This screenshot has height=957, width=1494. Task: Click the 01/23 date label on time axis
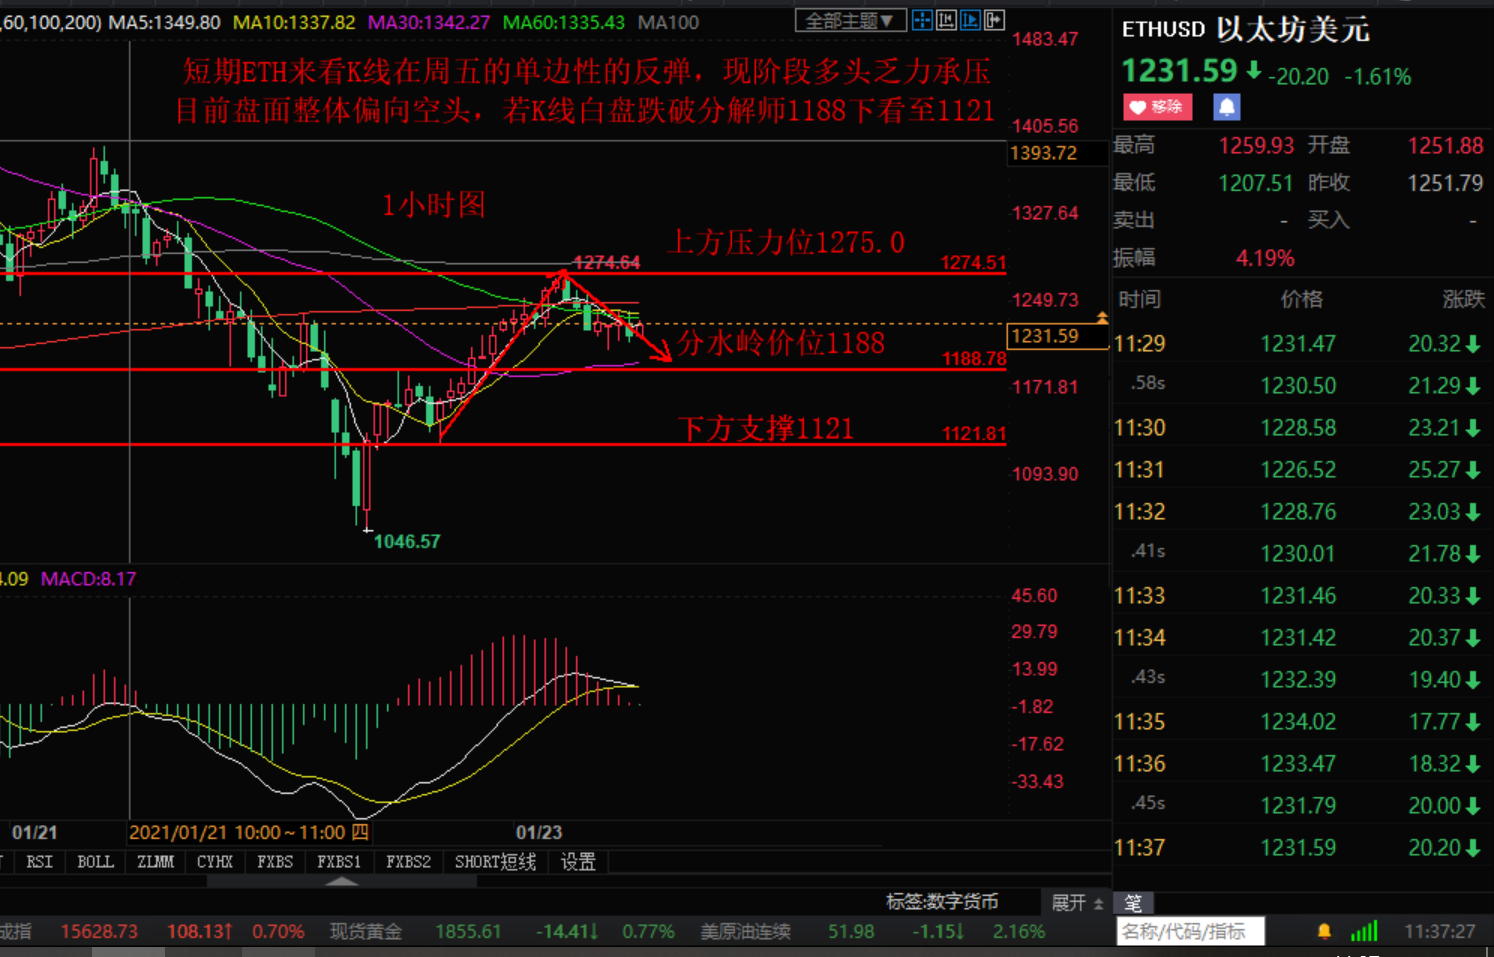(539, 832)
